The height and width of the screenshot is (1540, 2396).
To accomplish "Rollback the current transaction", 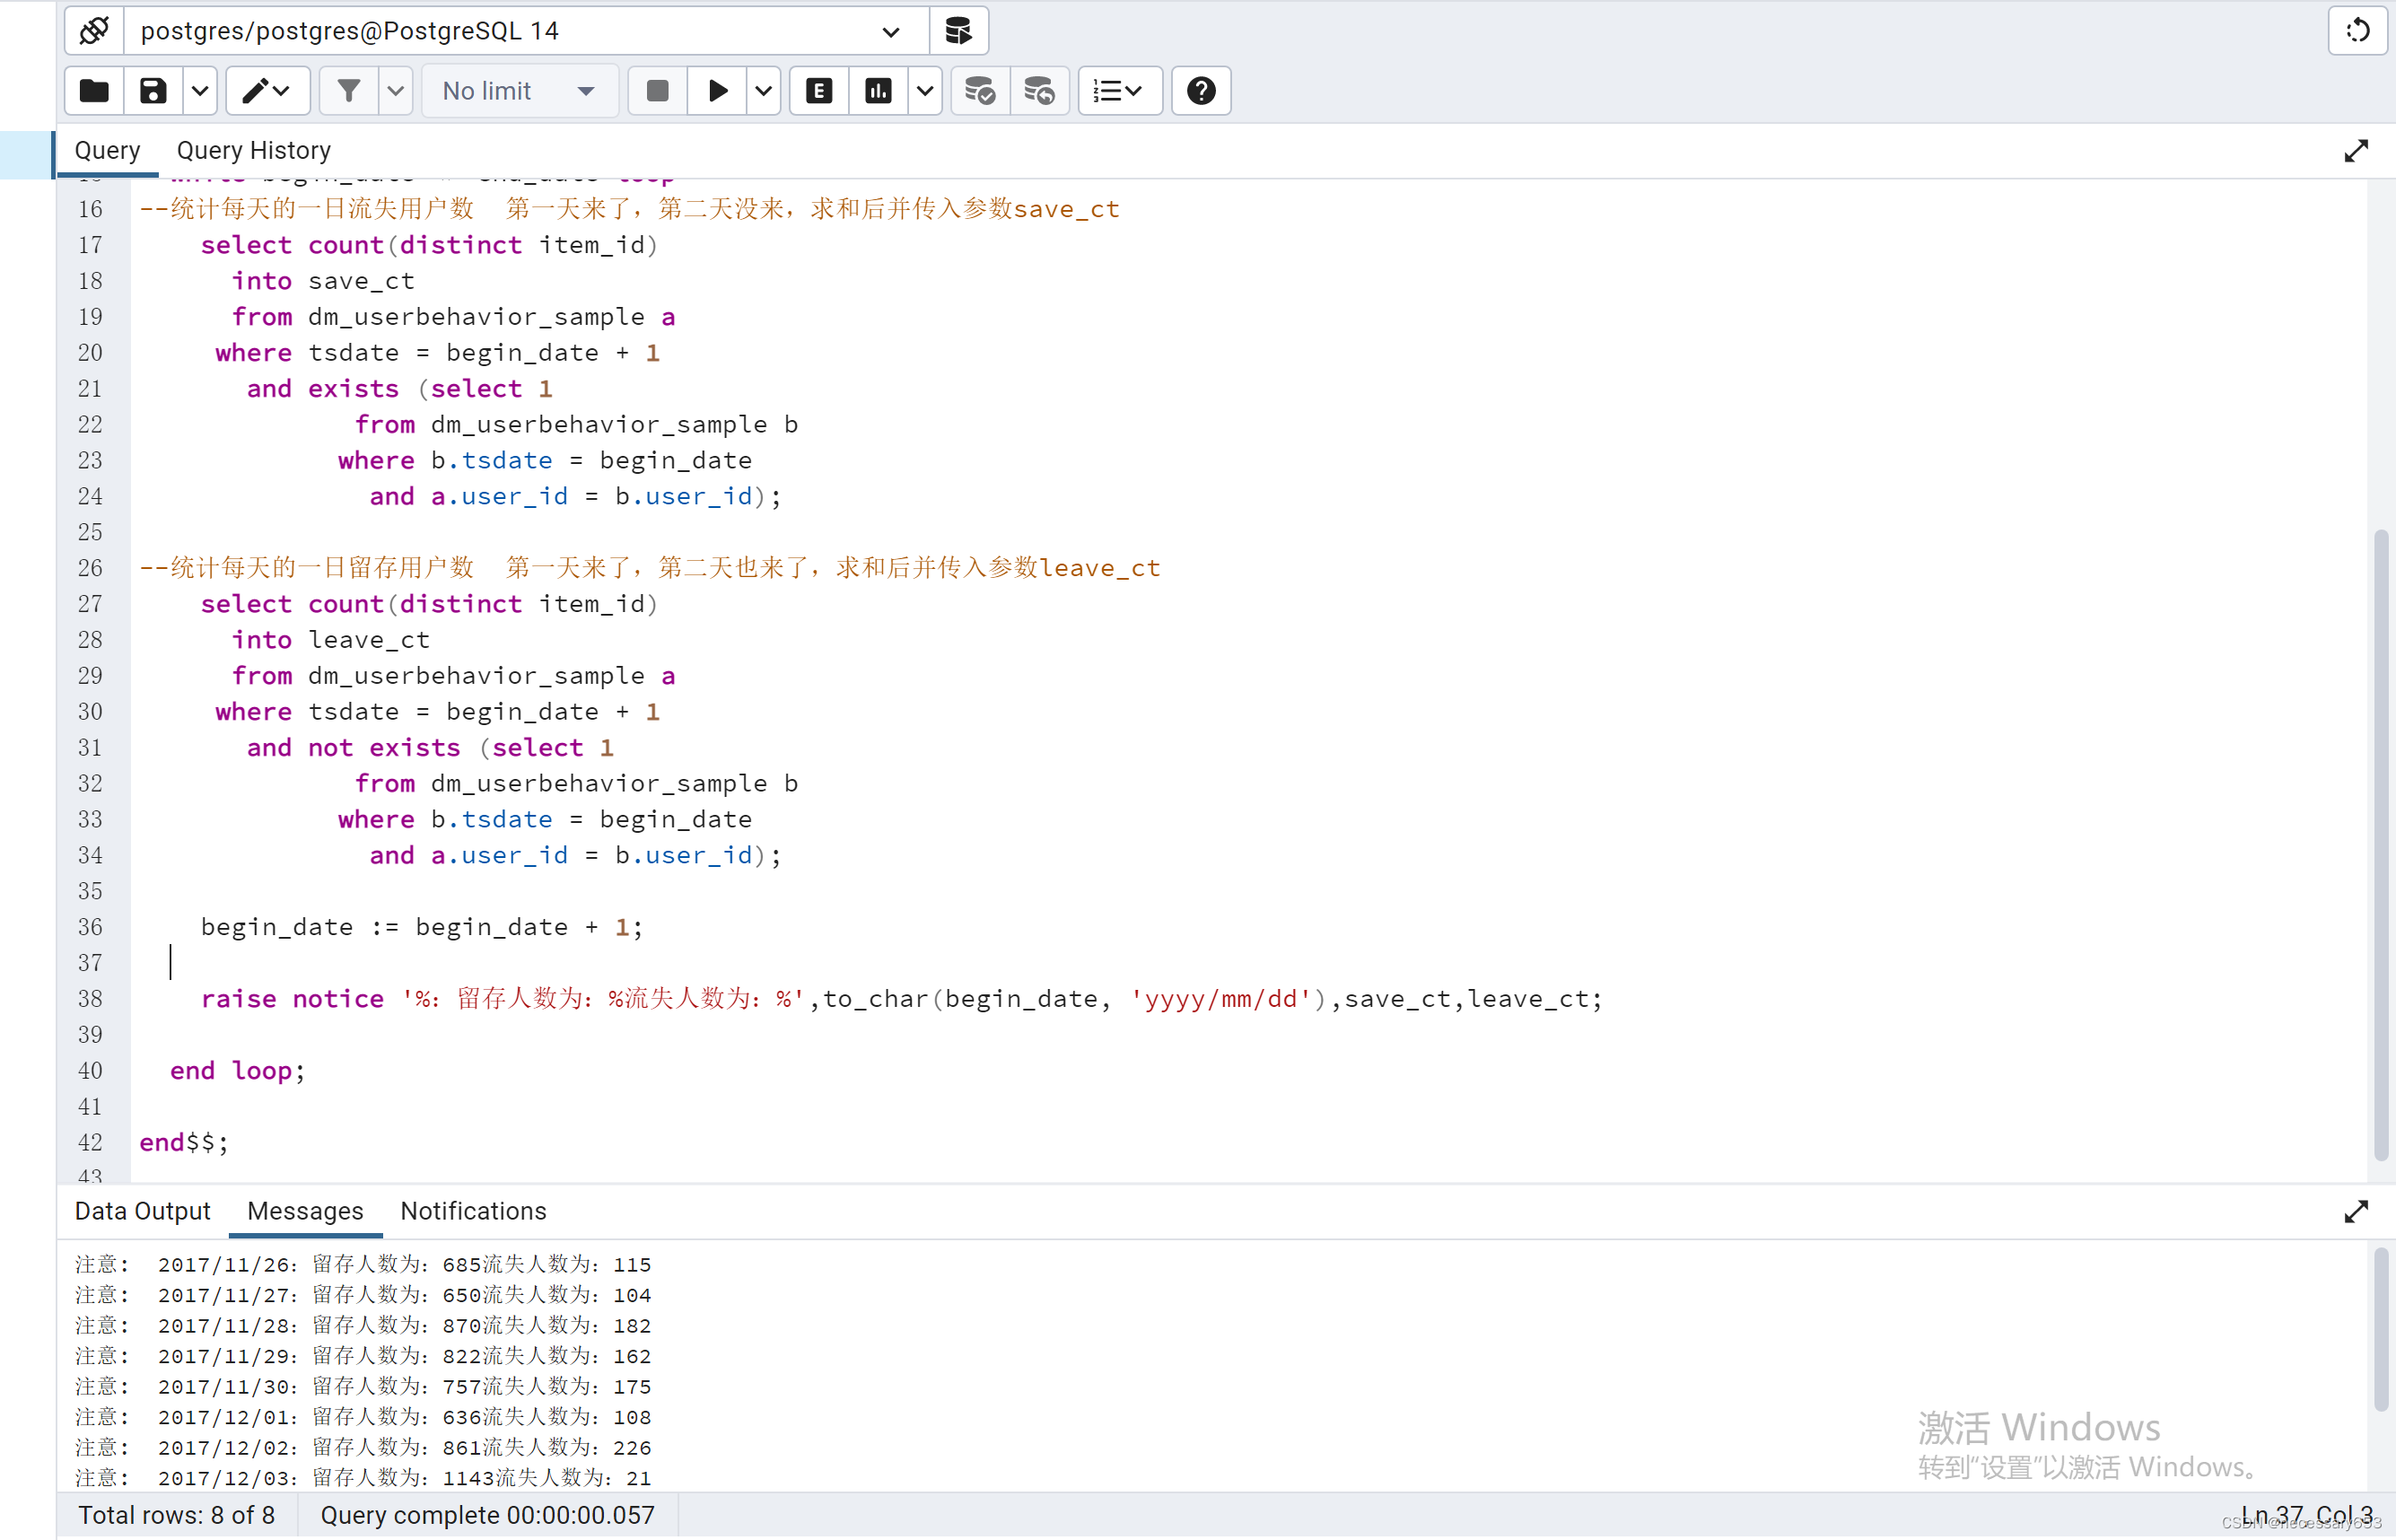I will (x=1040, y=90).
